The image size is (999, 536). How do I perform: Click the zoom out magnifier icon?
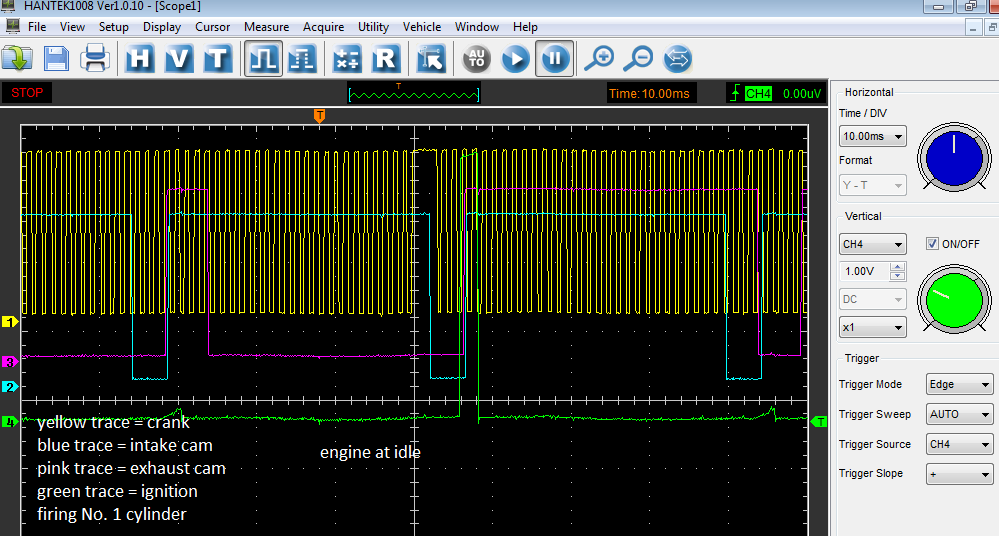coord(637,59)
